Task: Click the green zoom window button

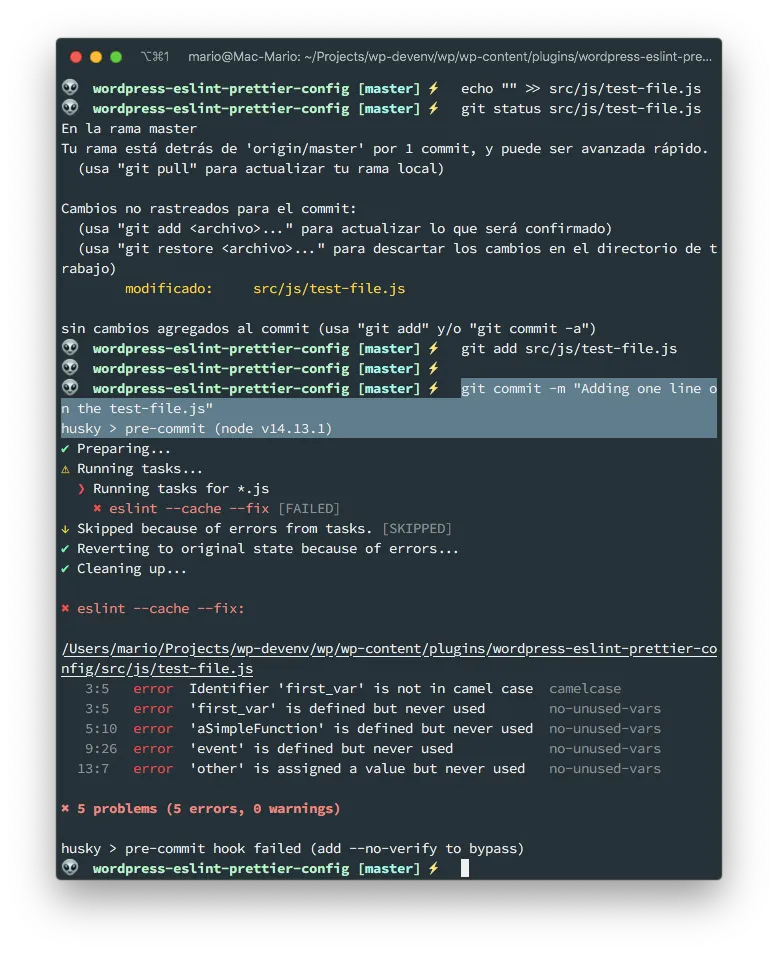Action: 116,57
